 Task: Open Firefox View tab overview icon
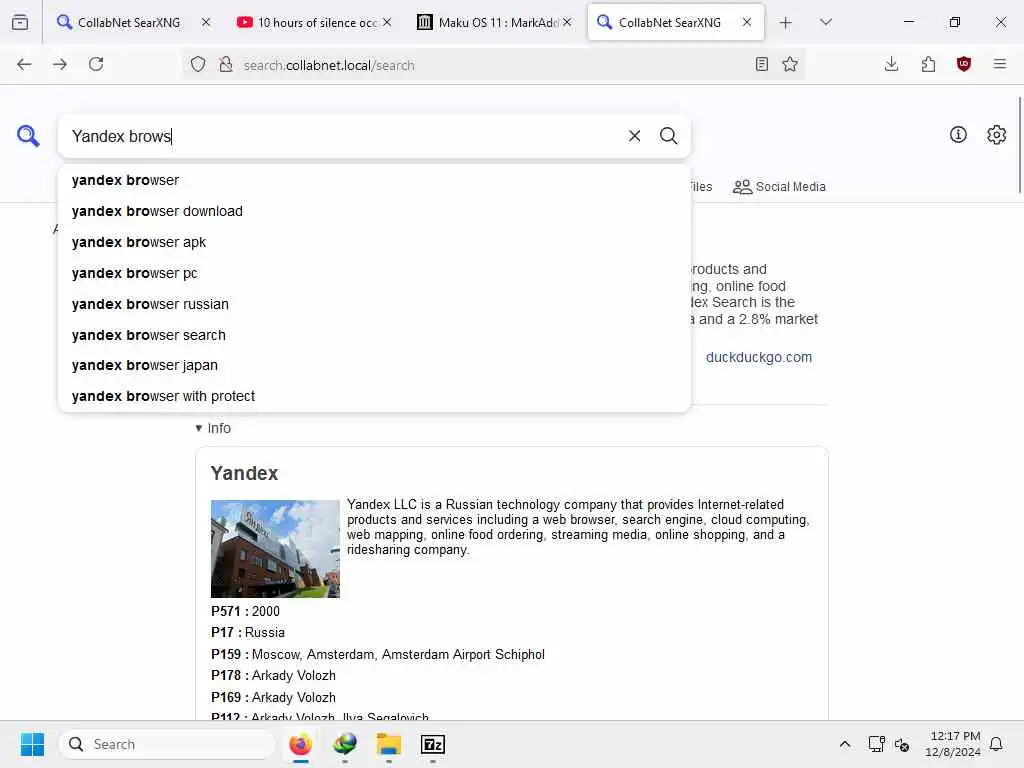[x=20, y=22]
